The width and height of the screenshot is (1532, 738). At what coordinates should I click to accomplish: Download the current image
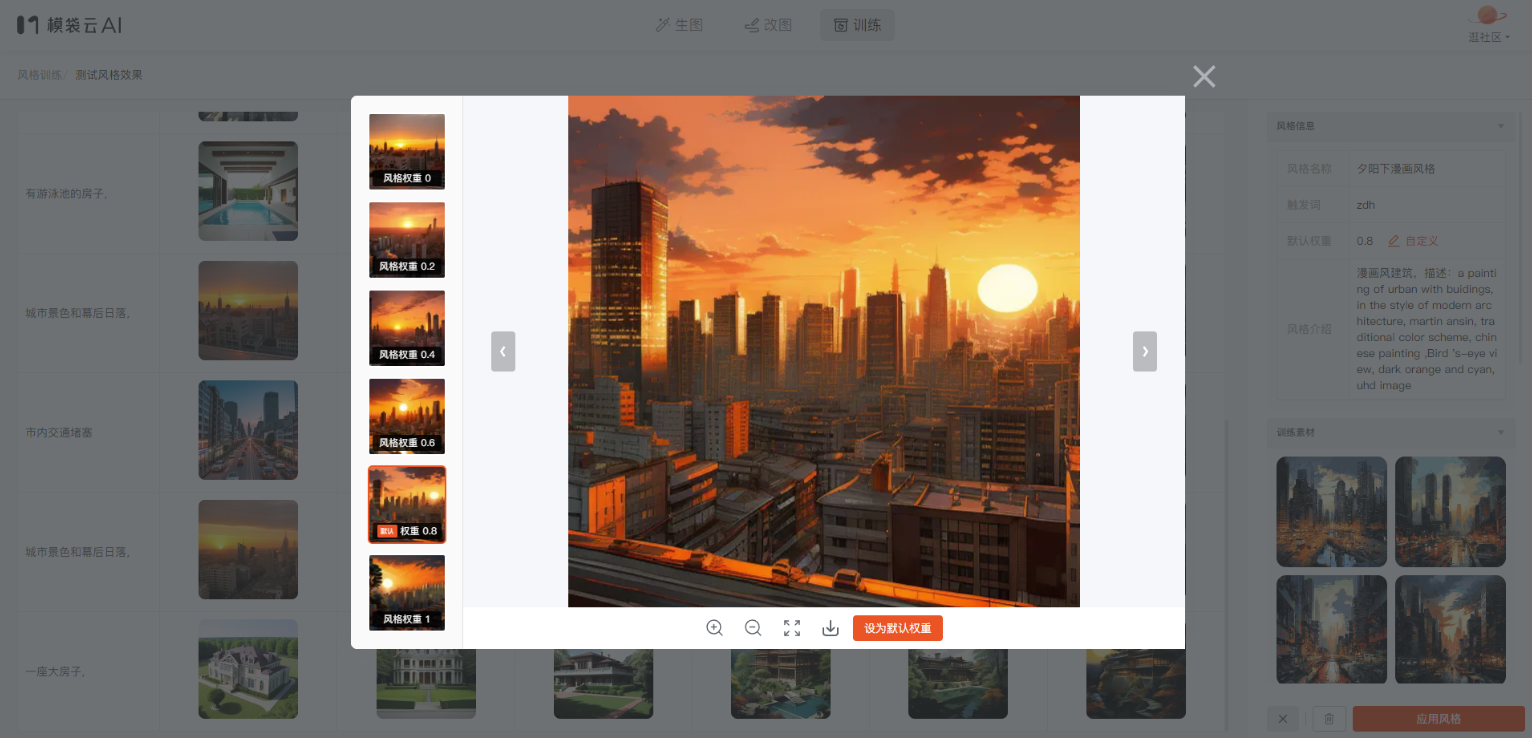tap(830, 628)
